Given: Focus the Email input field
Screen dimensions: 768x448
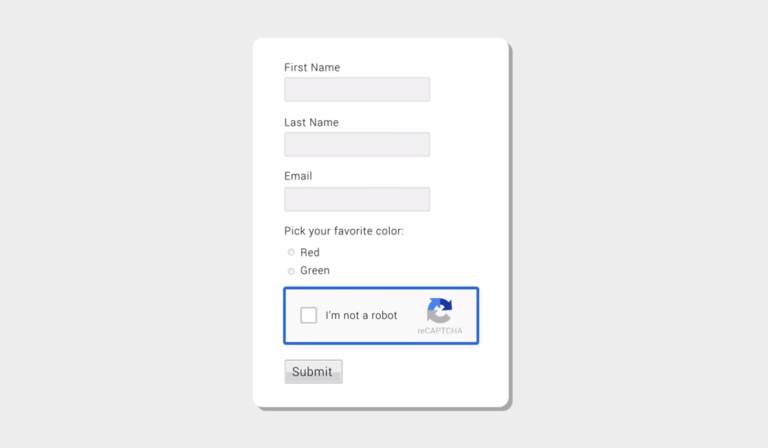Looking at the screenshot, I should (357, 199).
